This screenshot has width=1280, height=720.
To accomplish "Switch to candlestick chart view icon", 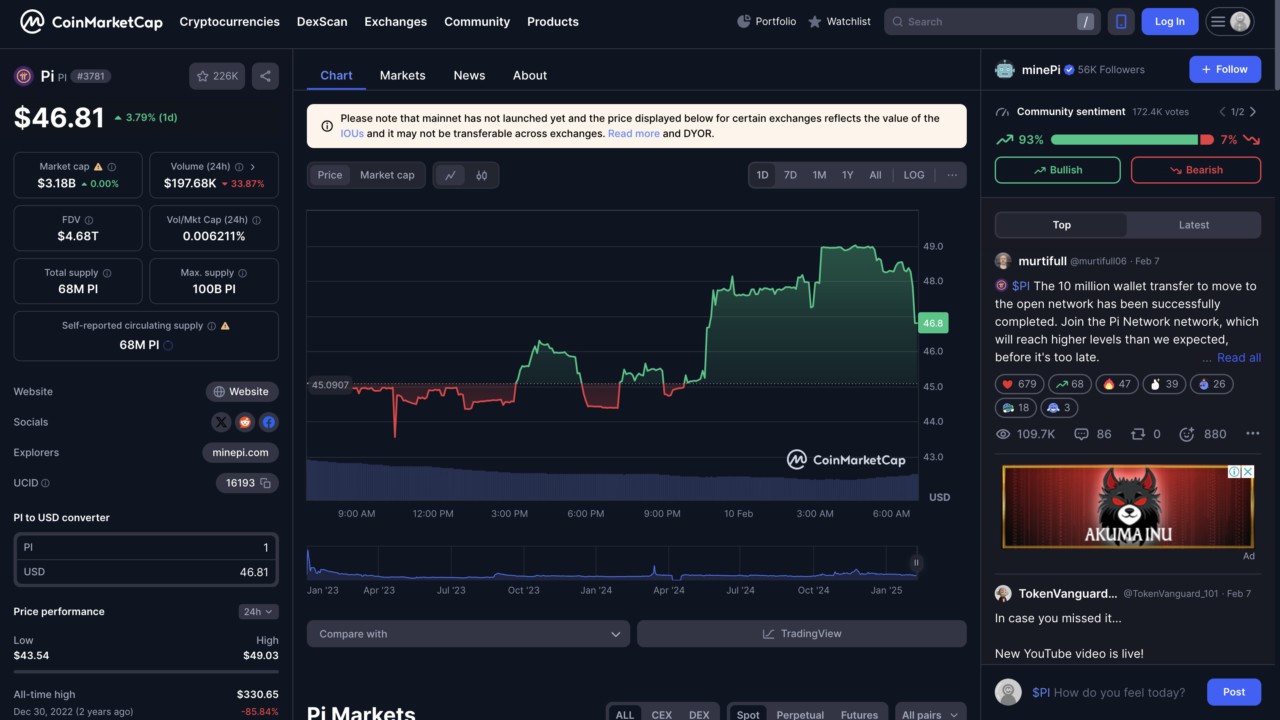I will coord(482,175).
